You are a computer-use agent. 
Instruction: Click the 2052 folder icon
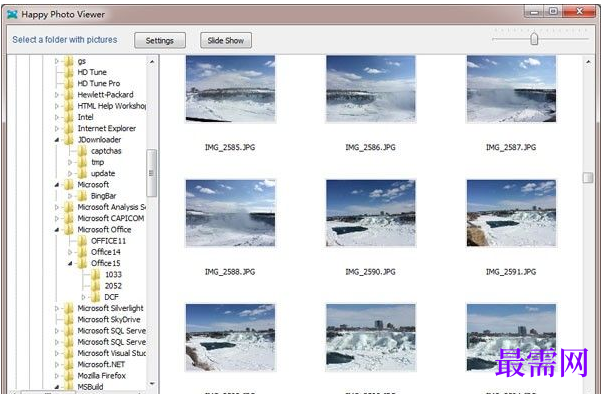[95, 286]
